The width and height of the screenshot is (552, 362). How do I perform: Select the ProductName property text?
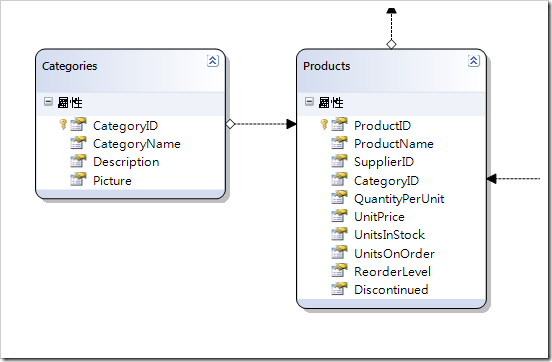(394, 144)
